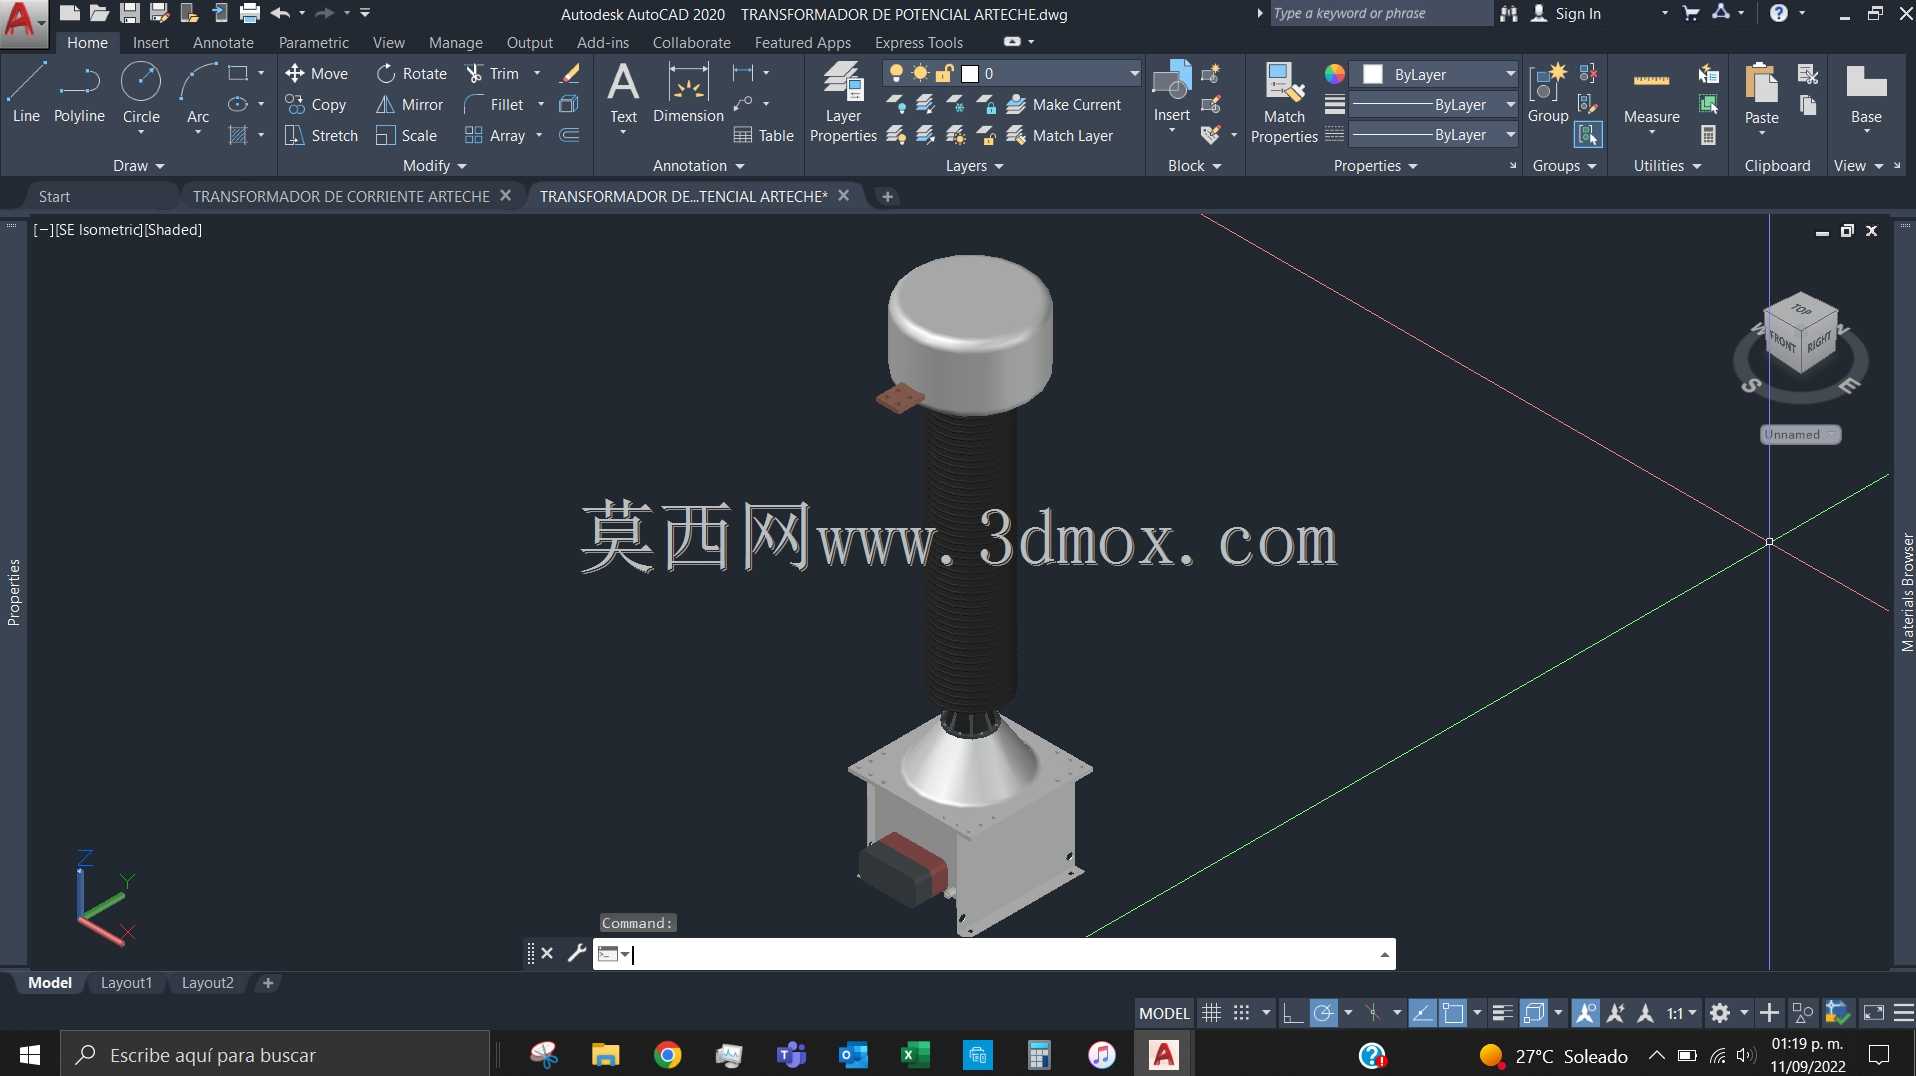Screen dimensions: 1916x1076
Task: Click the object color wheel swatch
Action: (x=1335, y=74)
